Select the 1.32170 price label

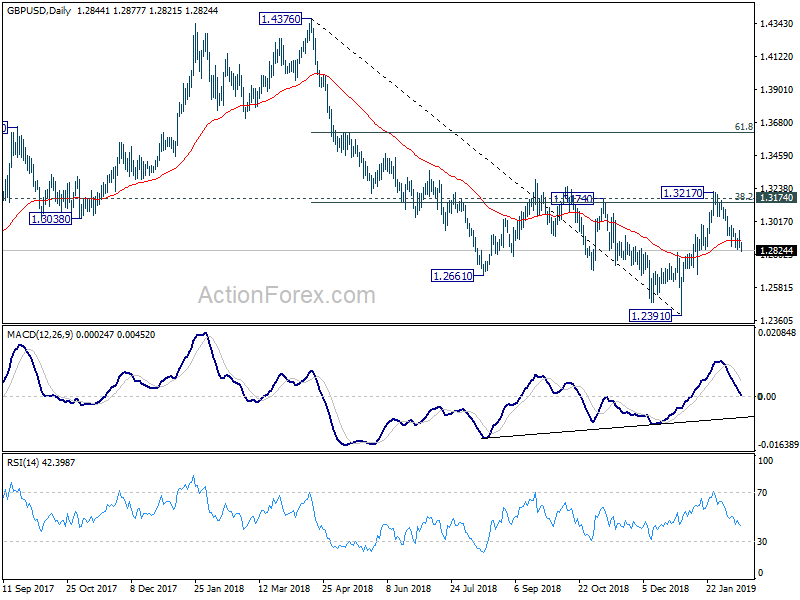683,193
